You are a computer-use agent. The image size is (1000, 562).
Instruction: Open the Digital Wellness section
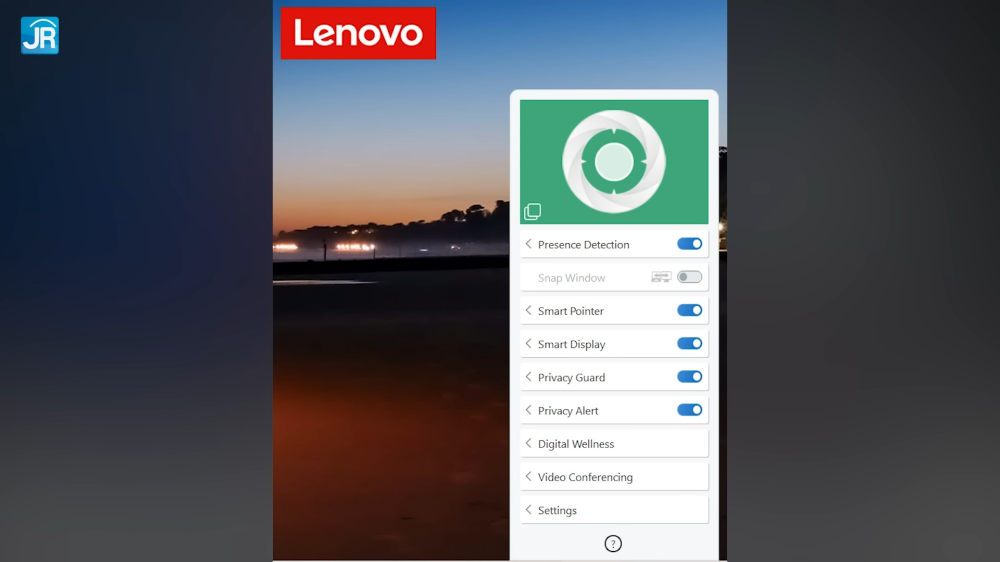click(x=614, y=443)
